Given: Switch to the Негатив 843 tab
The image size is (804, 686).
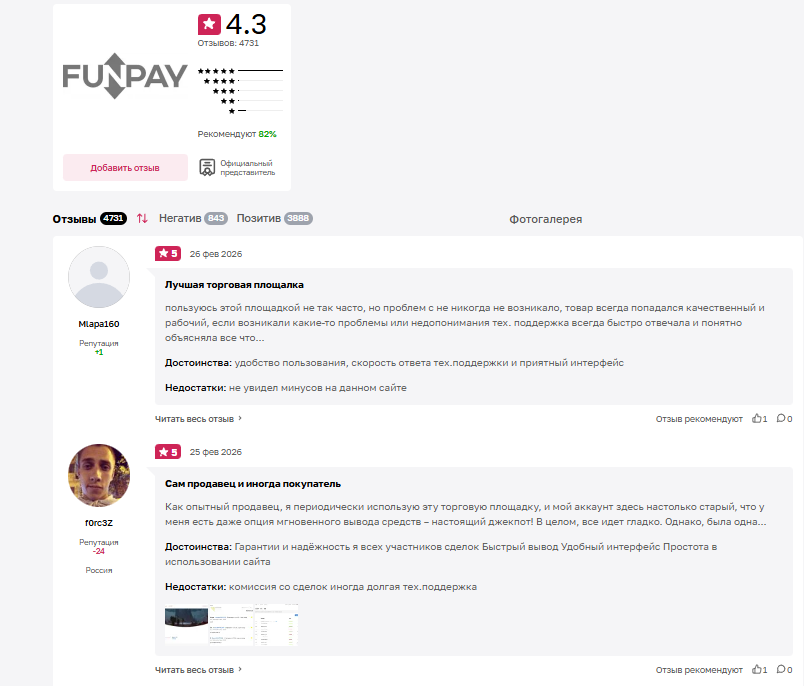Looking at the screenshot, I should pos(193,218).
